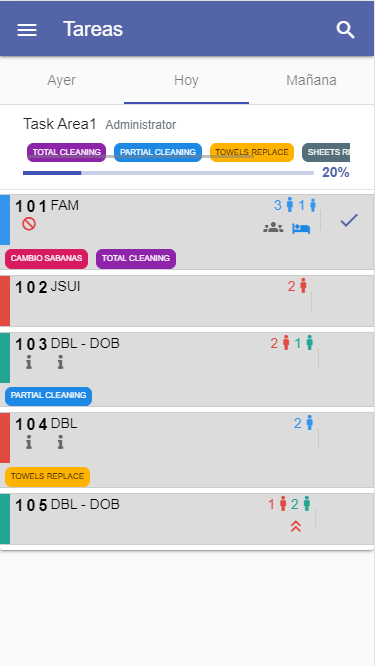Click the 20% task progress bar
Image resolution: width=375 pixels, height=666 pixels.
coord(168,173)
